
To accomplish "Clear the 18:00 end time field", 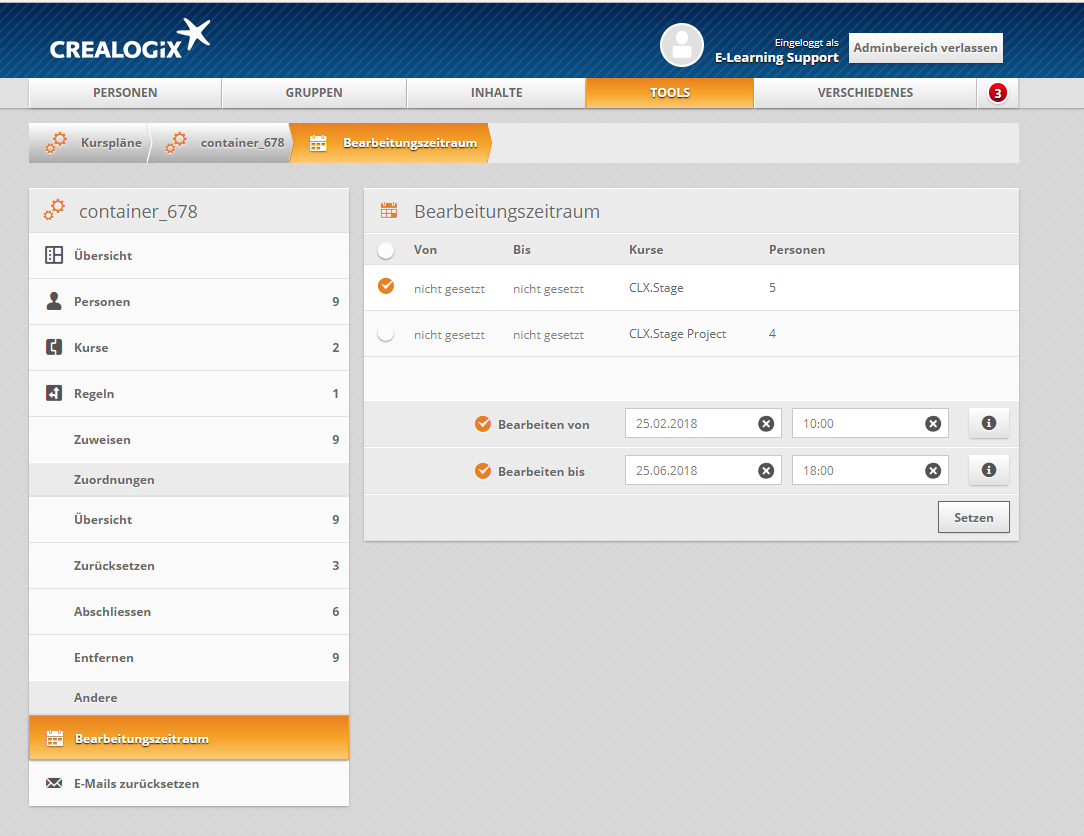I will pyautogui.click(x=933, y=471).
